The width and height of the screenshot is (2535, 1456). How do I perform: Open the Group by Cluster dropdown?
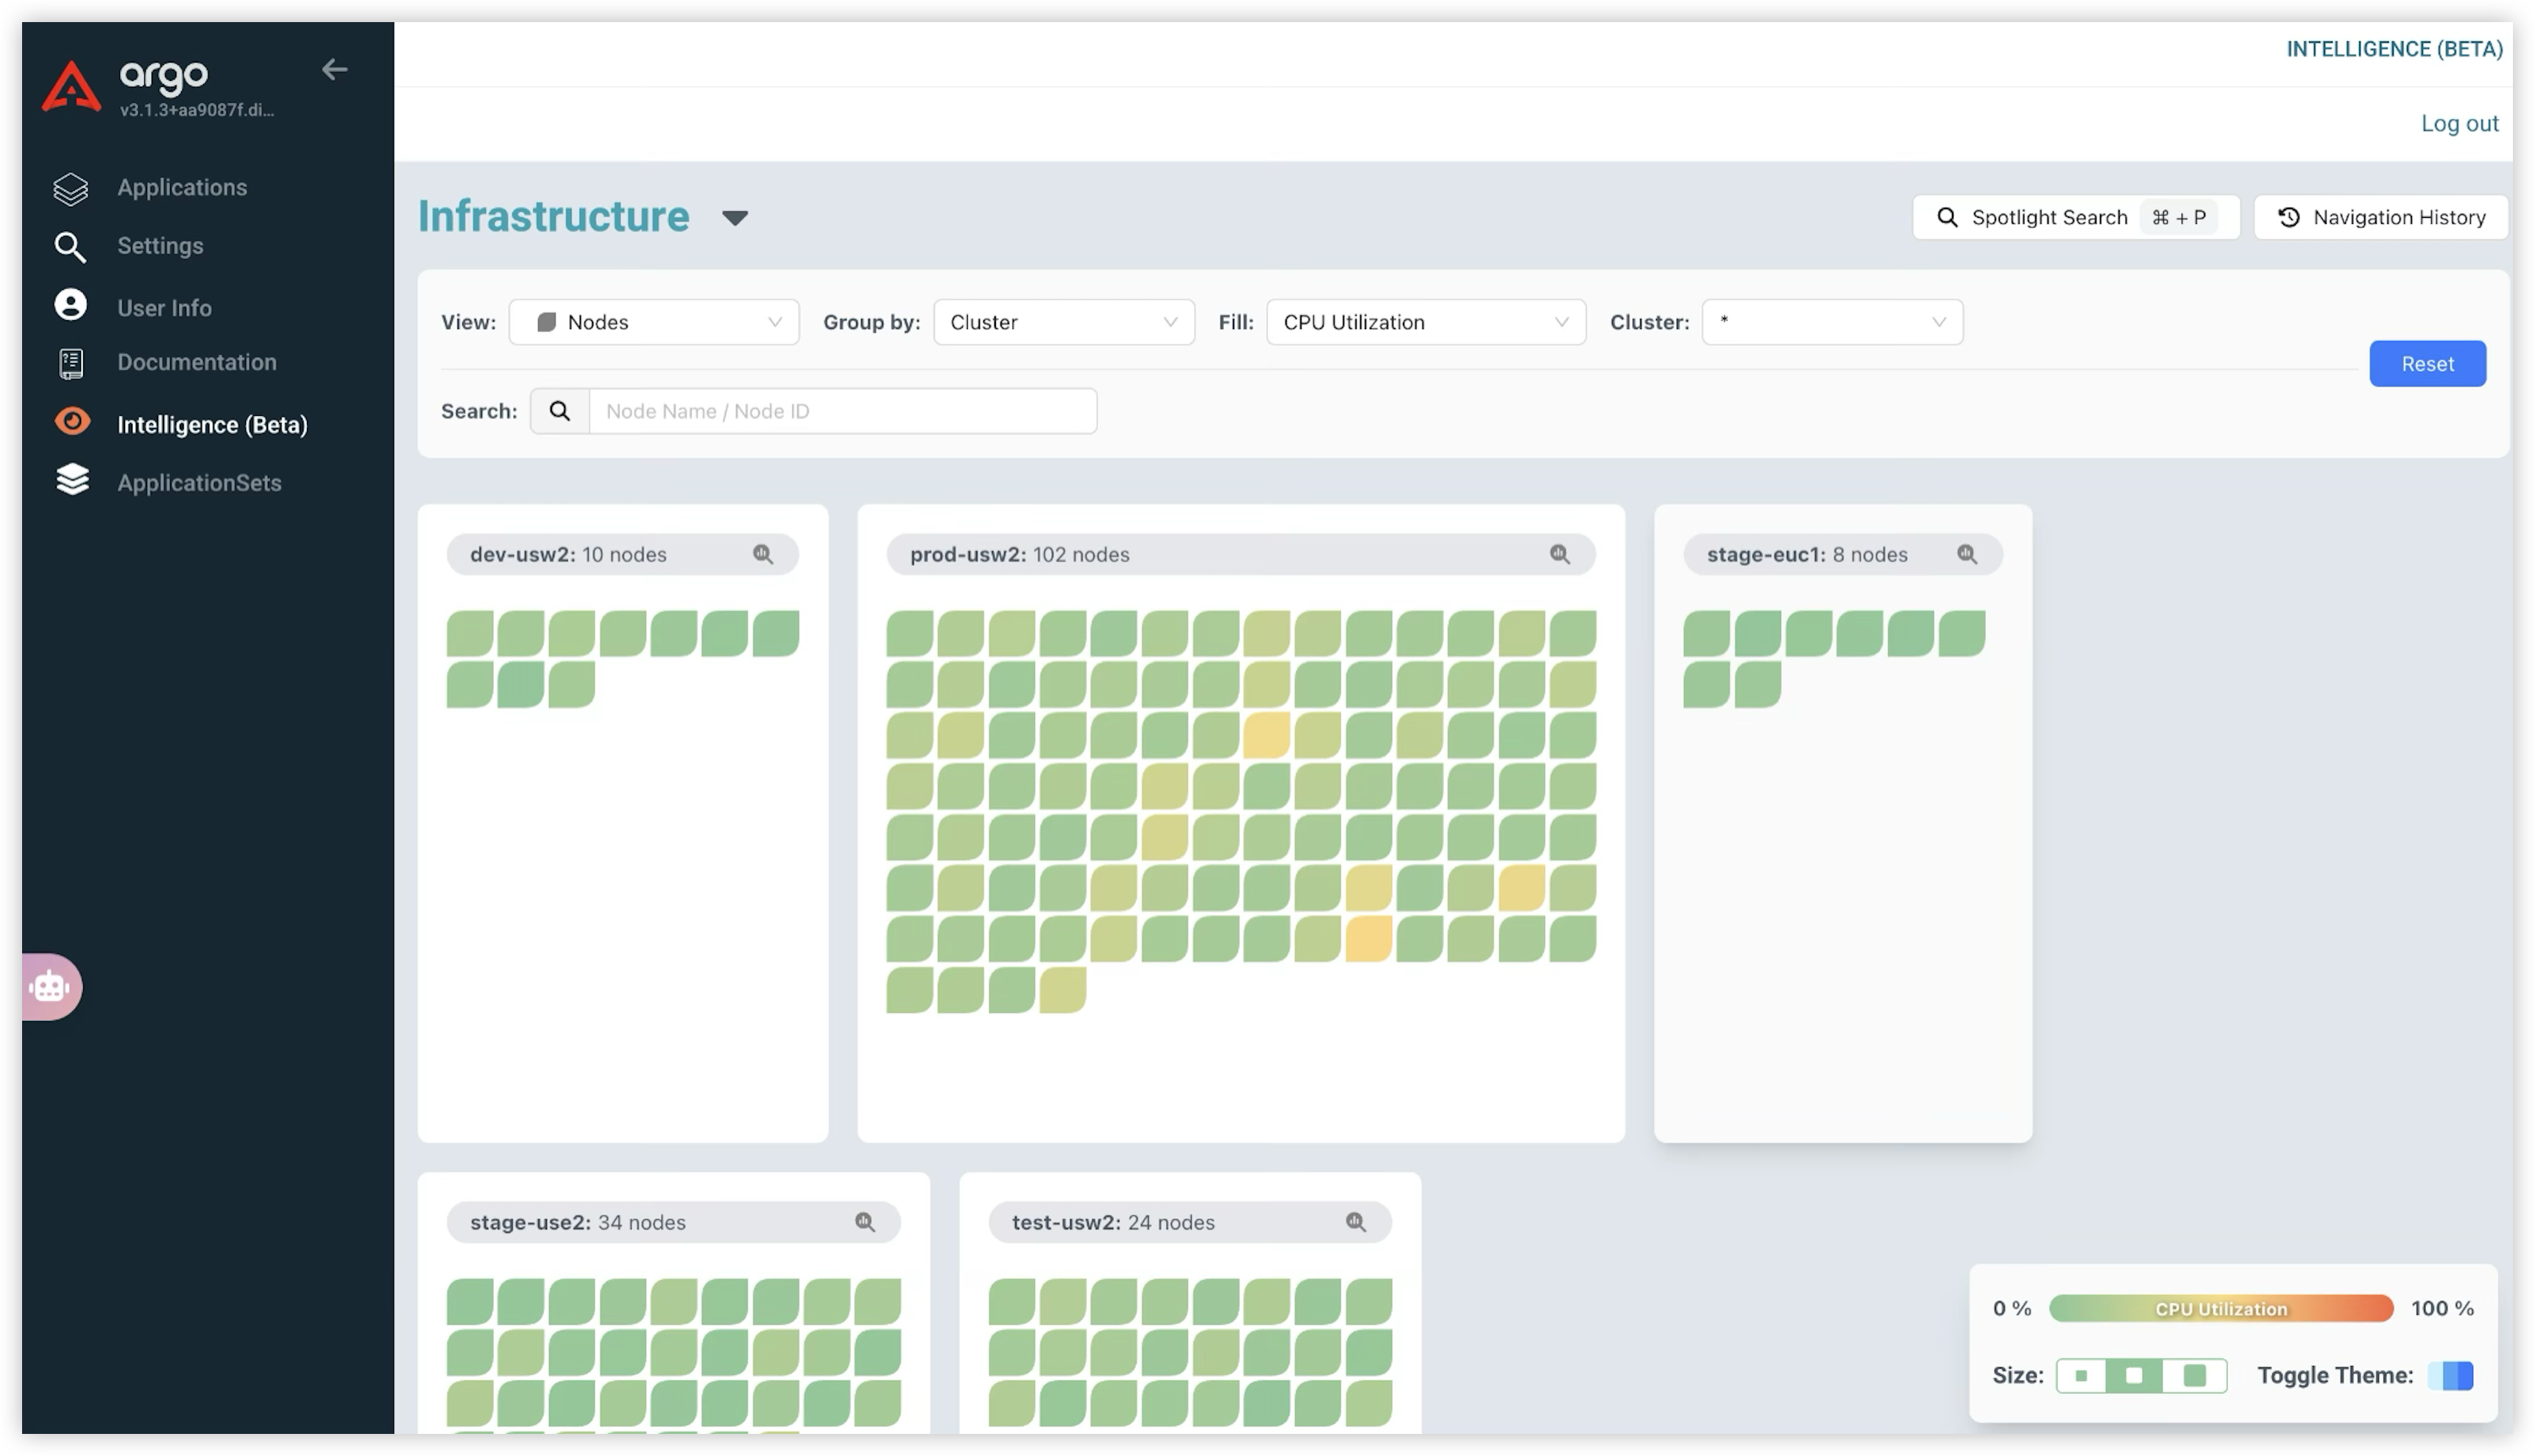(1063, 322)
